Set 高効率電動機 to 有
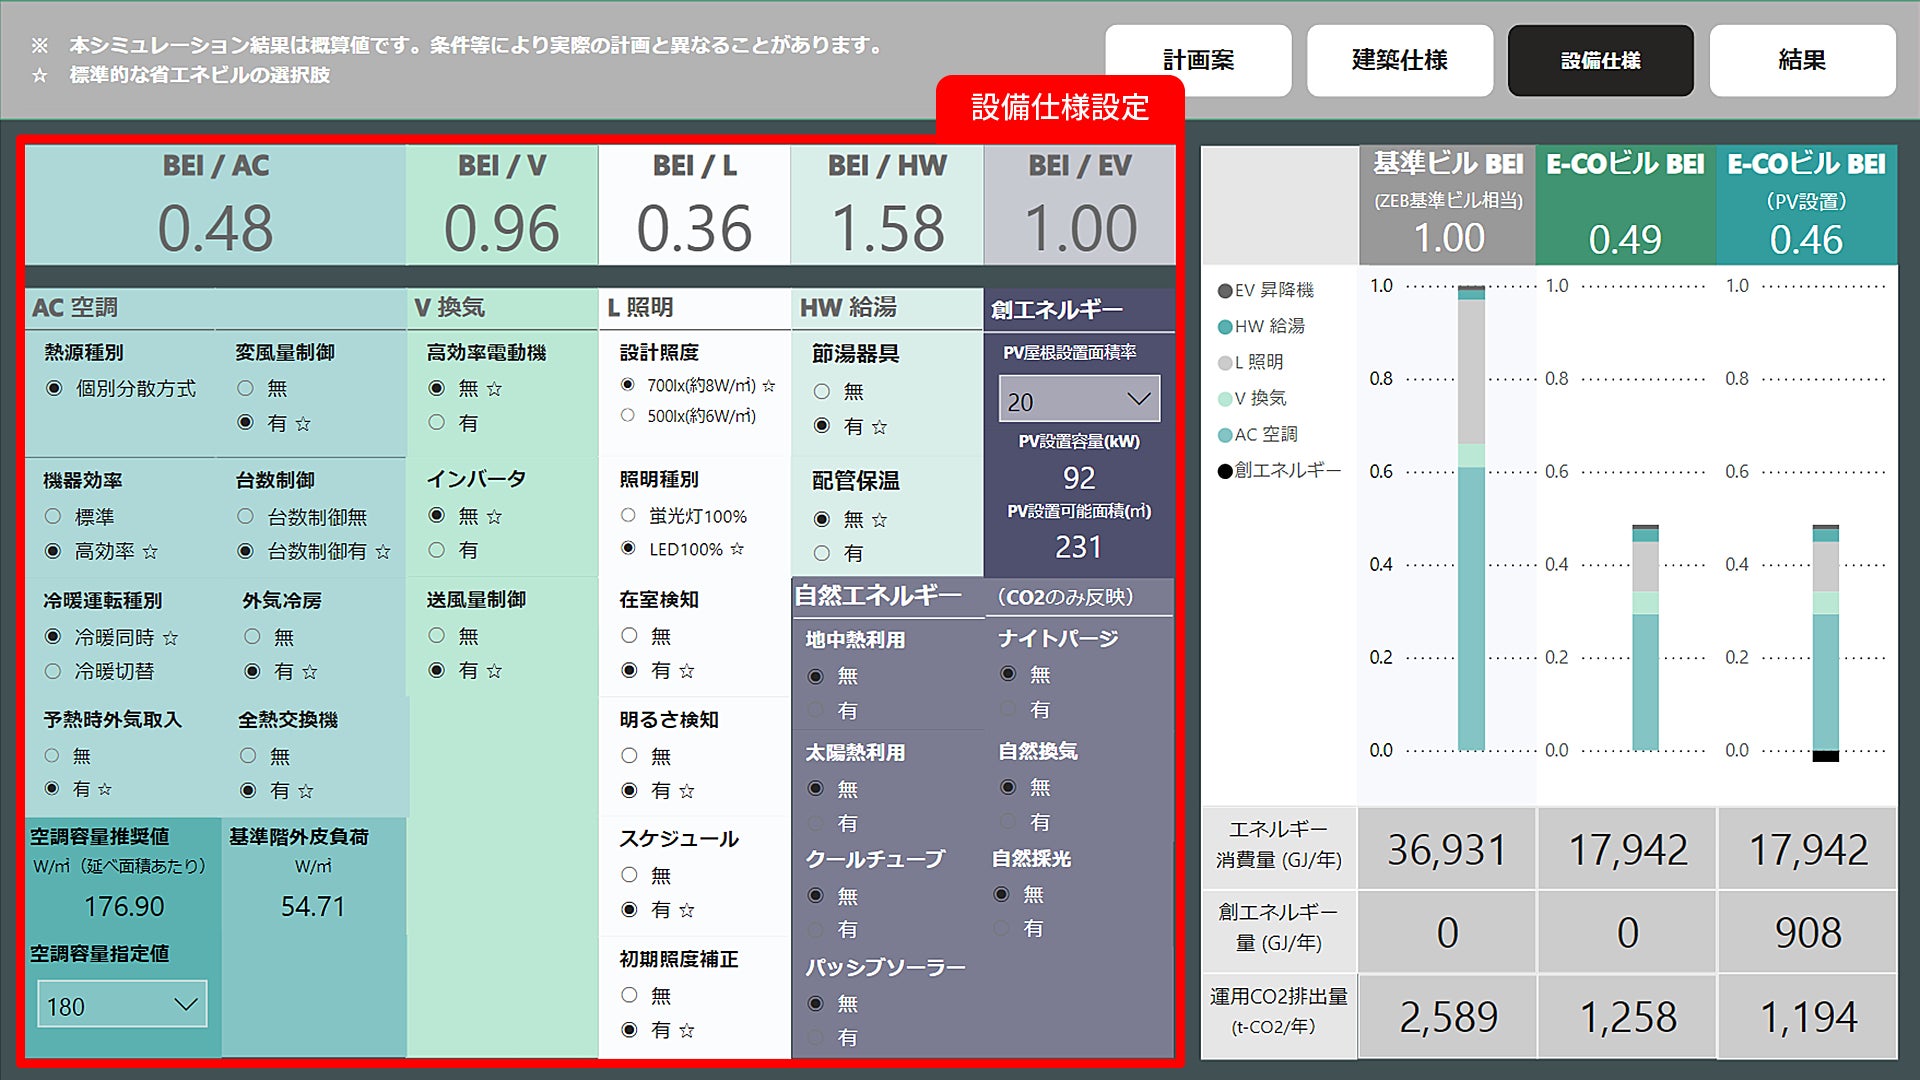The image size is (1920, 1080). (437, 422)
